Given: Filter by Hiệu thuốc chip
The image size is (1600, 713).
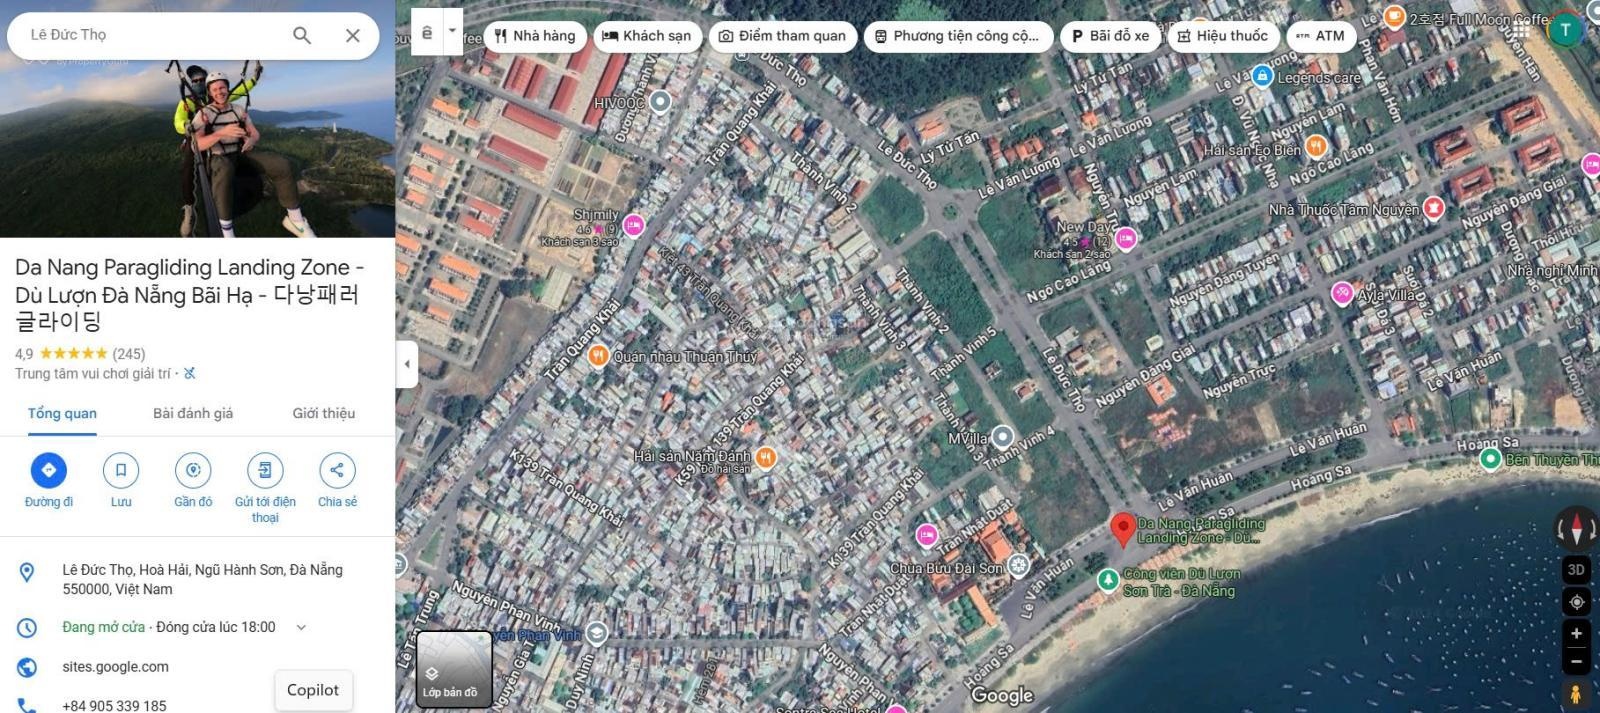Looking at the screenshot, I should 1222,36.
